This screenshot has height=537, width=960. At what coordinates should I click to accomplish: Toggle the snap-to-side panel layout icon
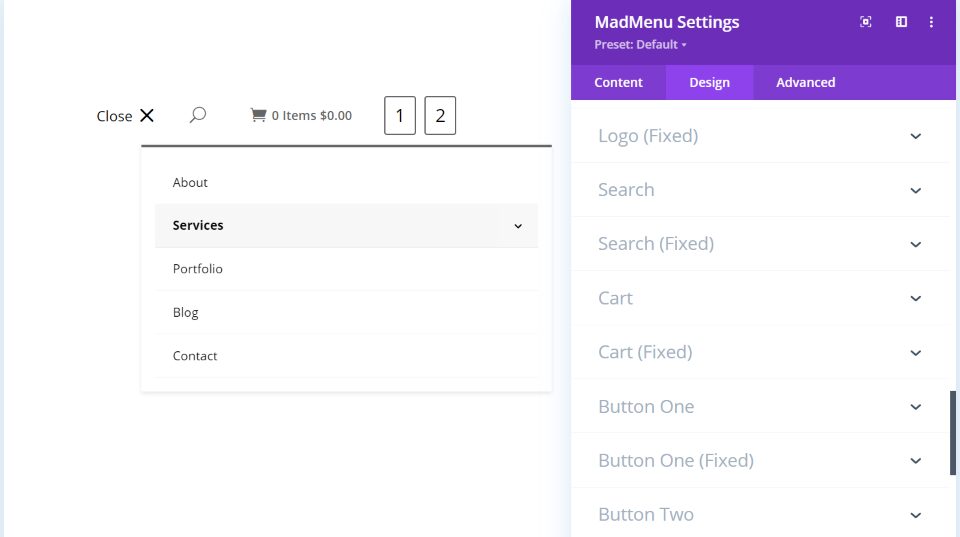coord(901,22)
